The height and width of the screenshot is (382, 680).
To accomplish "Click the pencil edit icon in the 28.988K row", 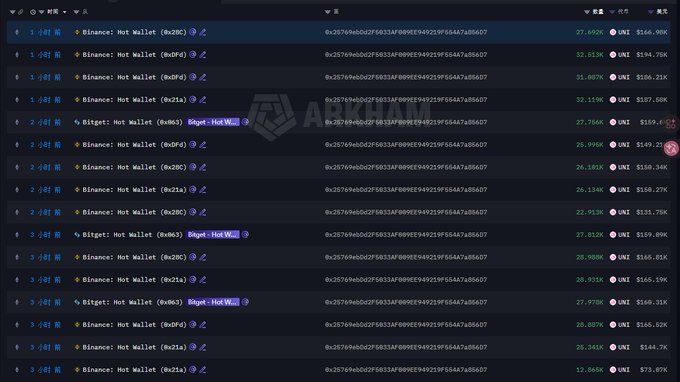I will coord(203,258).
